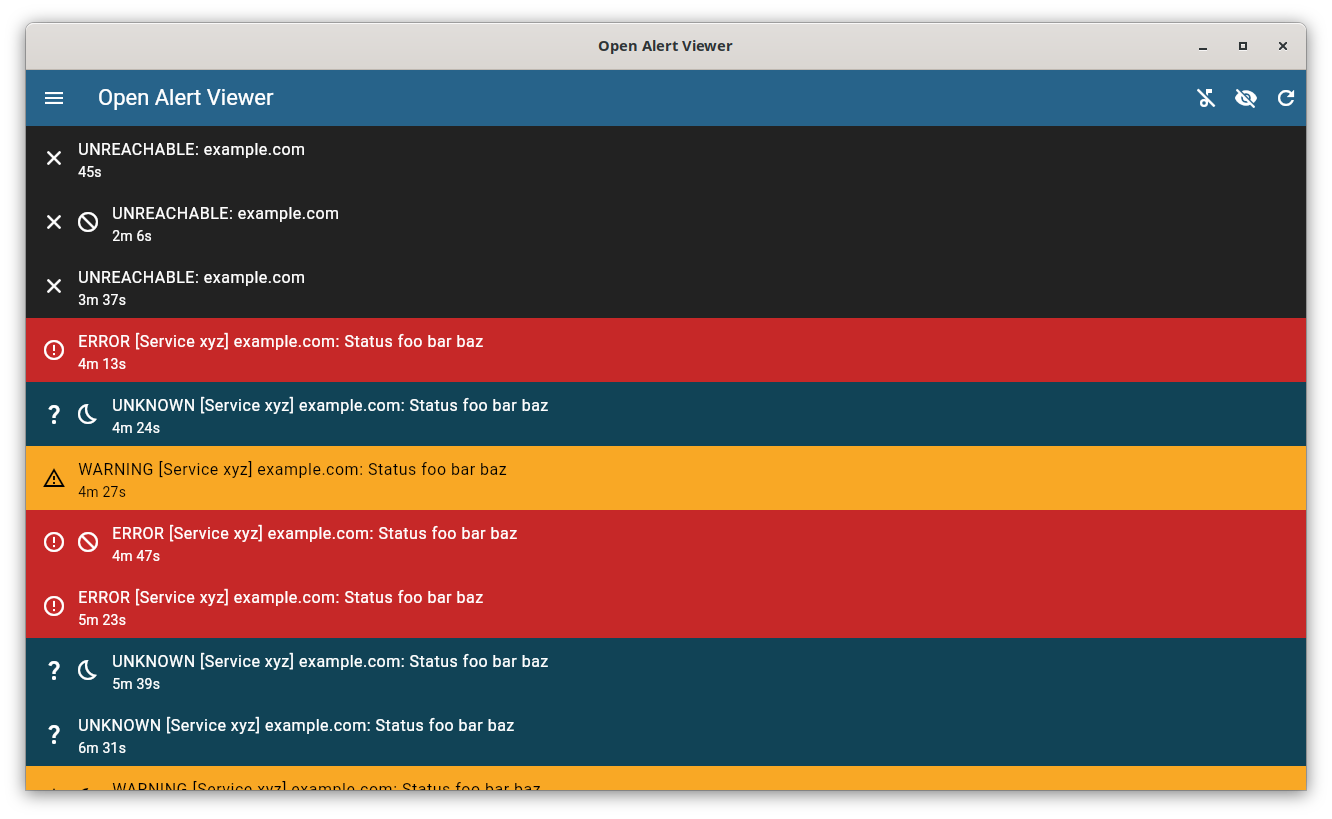Viewport: 1332px width, 819px height.
Task: Toggle the mute sounds icon
Action: point(1206,98)
